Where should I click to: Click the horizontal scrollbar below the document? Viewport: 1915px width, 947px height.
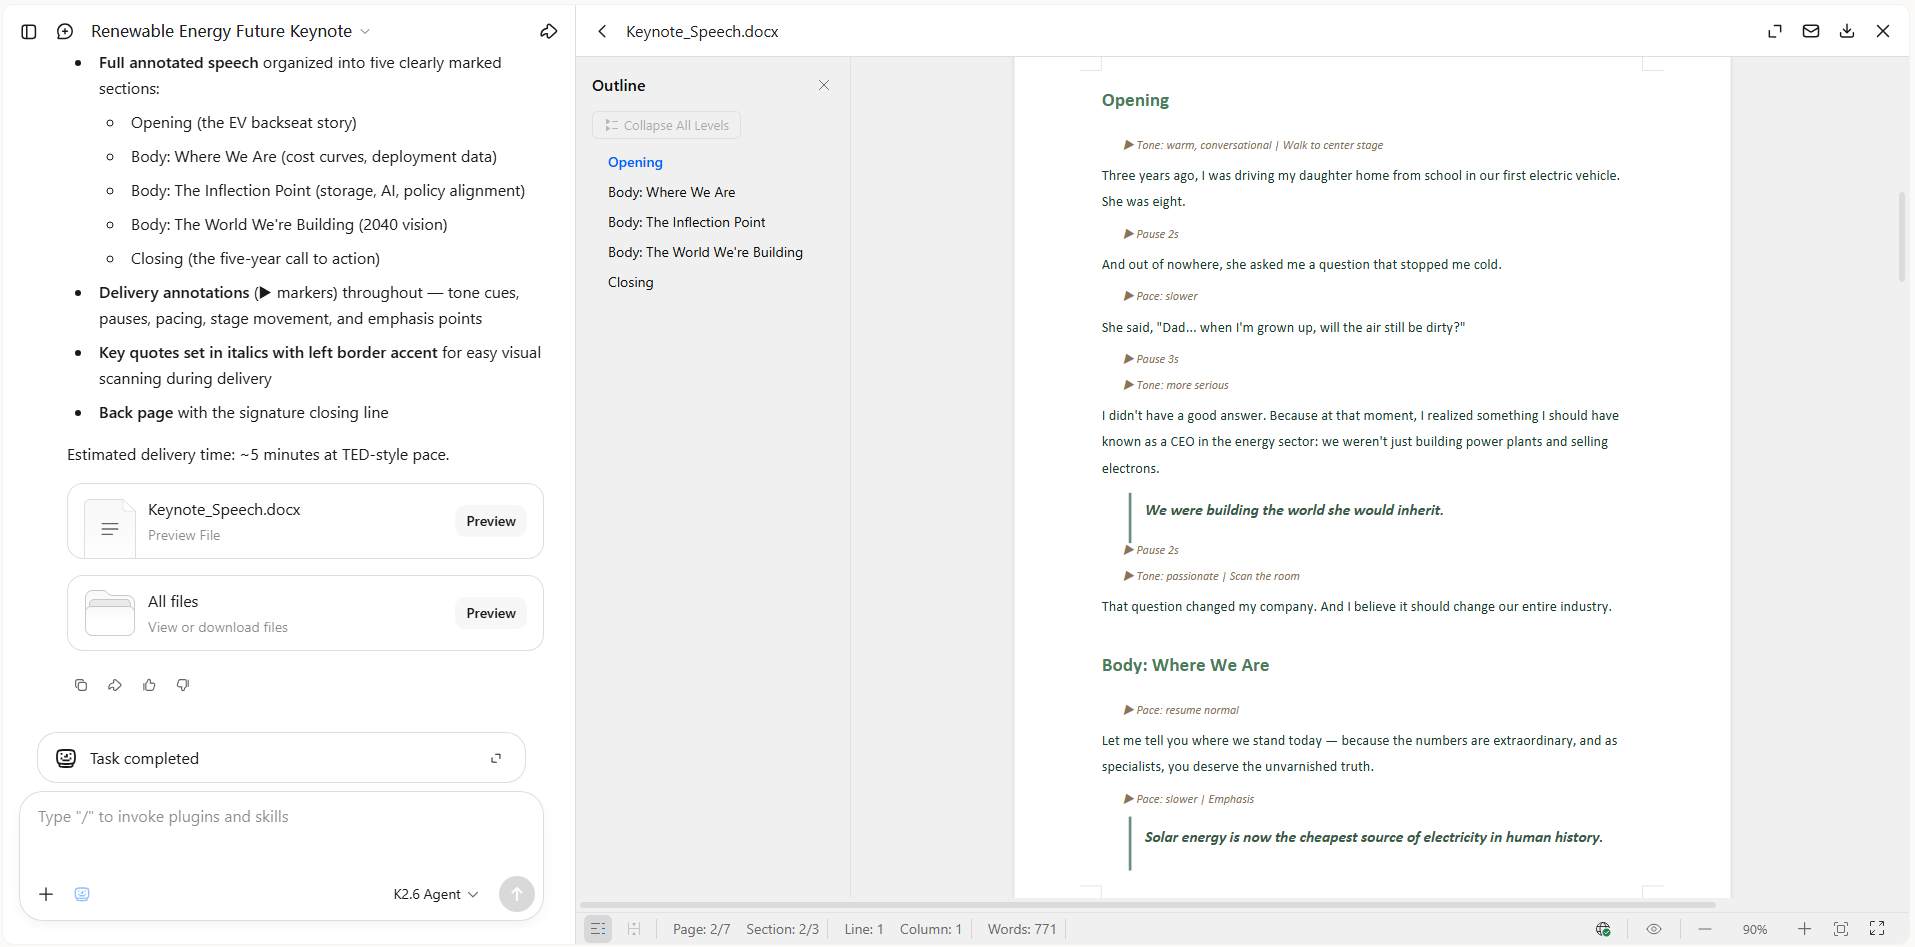[x=1147, y=905]
